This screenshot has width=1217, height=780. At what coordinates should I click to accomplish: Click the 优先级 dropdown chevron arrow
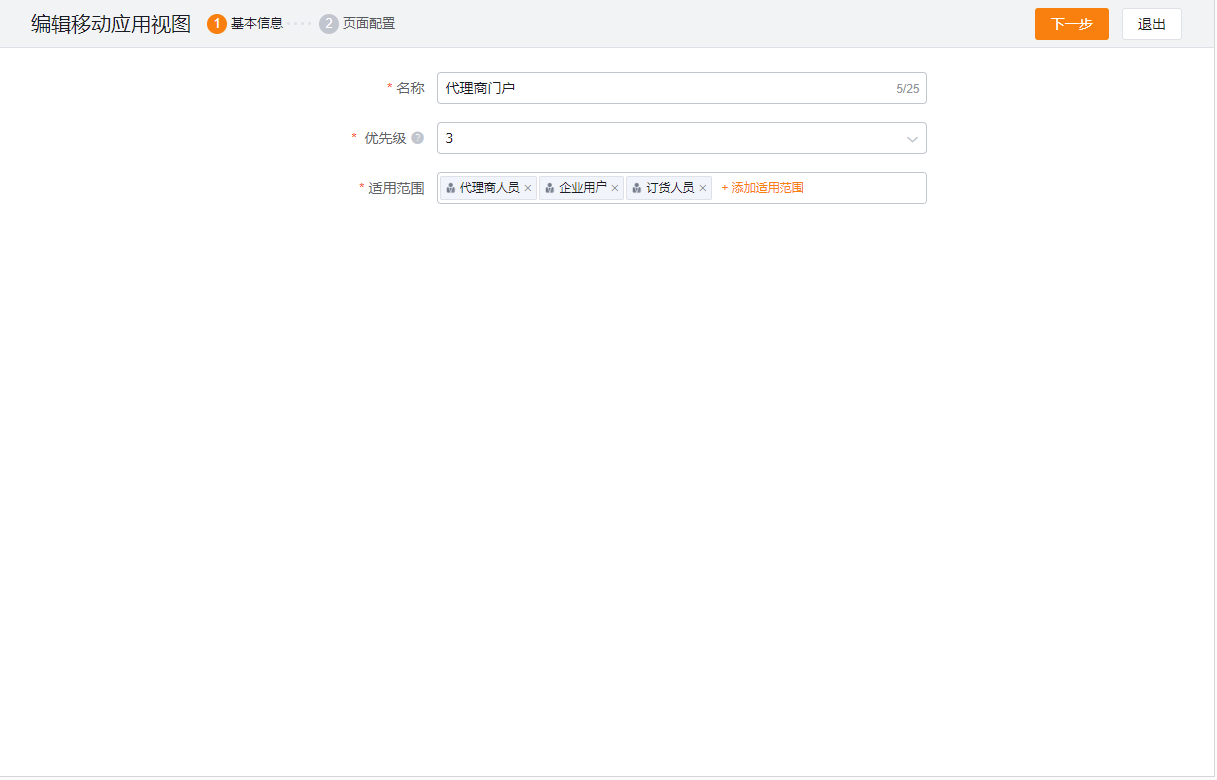click(912, 139)
